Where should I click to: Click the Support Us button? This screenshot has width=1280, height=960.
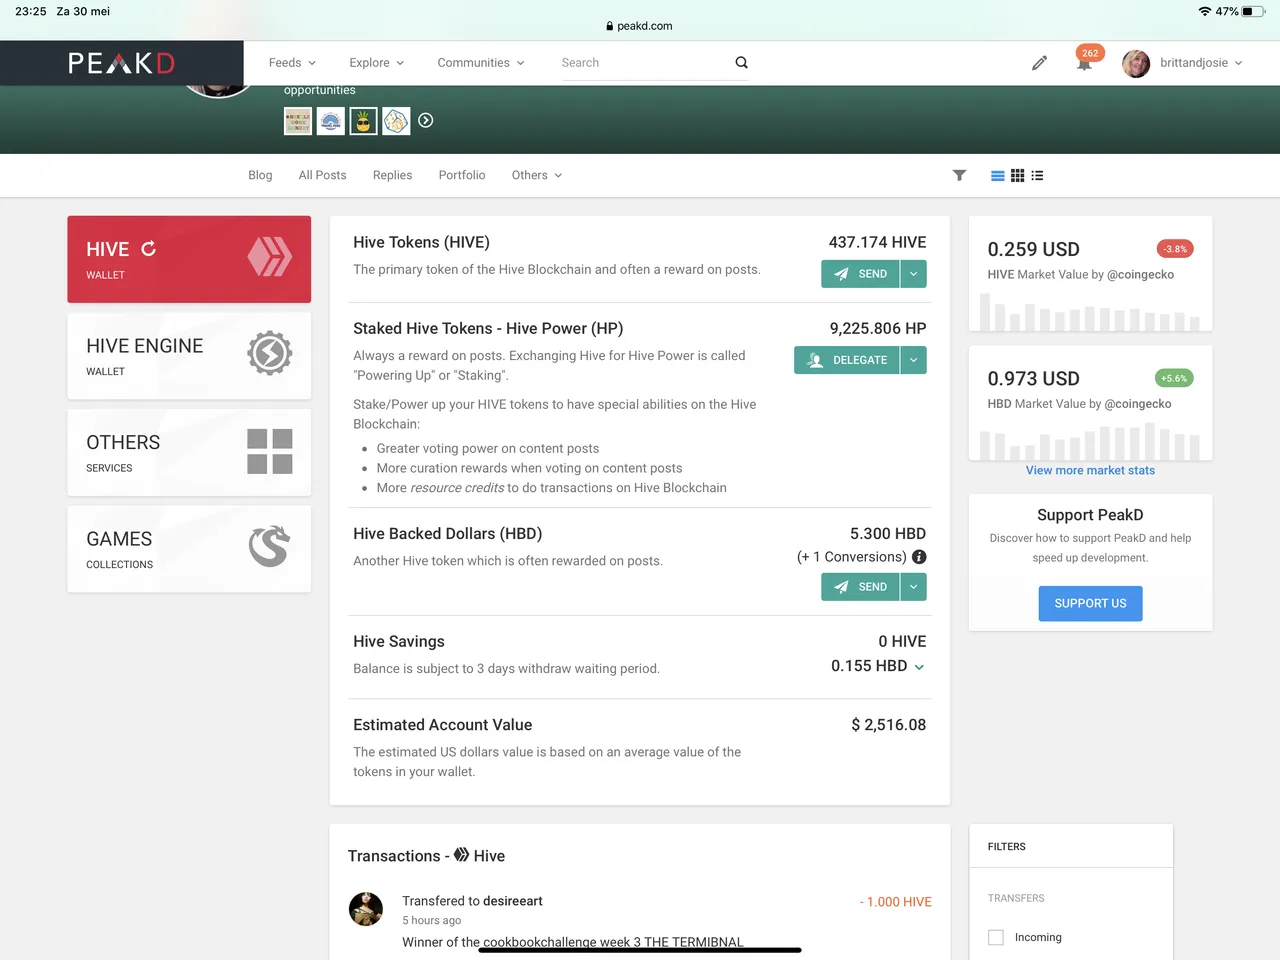[x=1090, y=603]
